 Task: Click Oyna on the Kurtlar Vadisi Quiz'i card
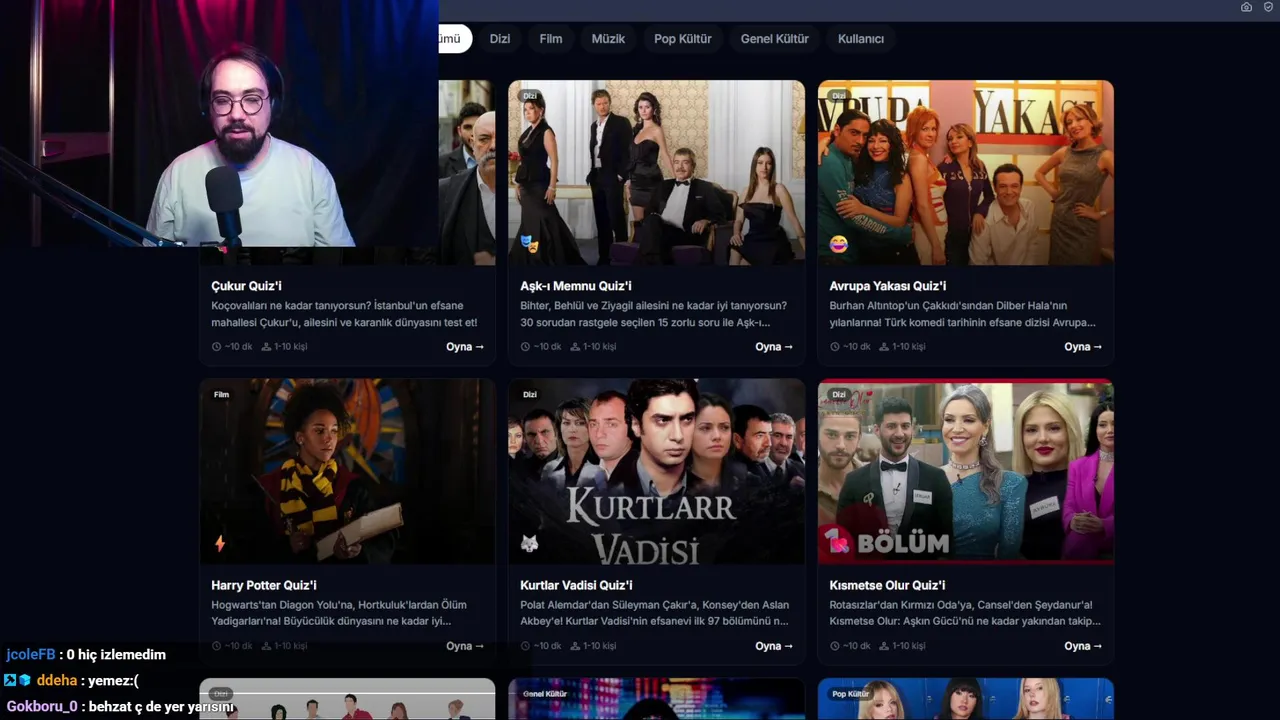(x=774, y=646)
